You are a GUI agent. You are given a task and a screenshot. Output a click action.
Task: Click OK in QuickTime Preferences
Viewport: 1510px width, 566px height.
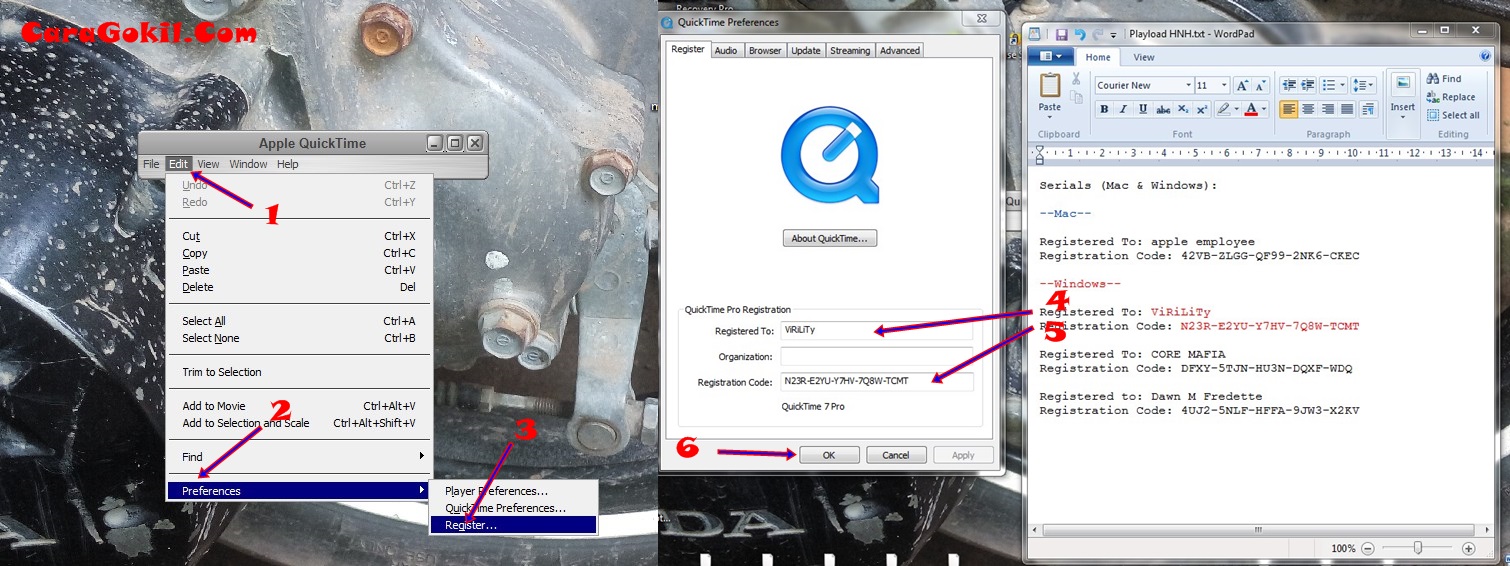829,455
